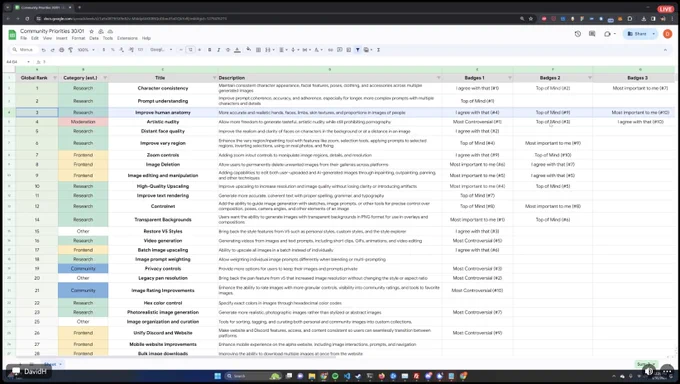This screenshot has height=384, width=680.
Task: Open the cell borders tool
Action: pyautogui.click(x=258, y=50)
